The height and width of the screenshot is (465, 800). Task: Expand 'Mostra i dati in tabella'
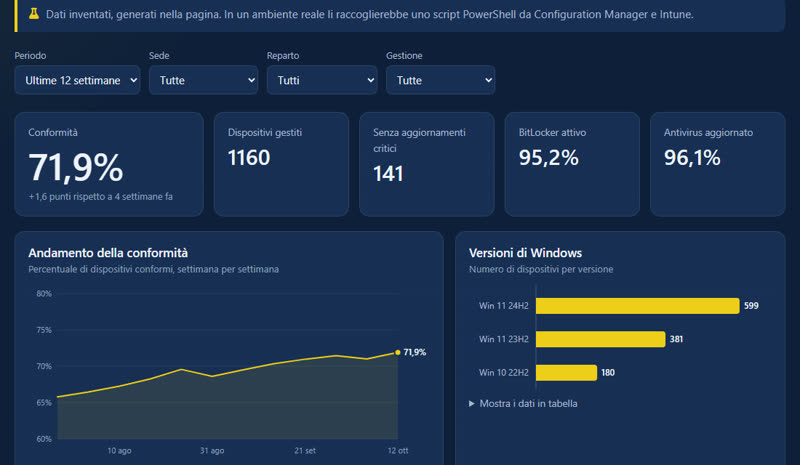(523, 403)
